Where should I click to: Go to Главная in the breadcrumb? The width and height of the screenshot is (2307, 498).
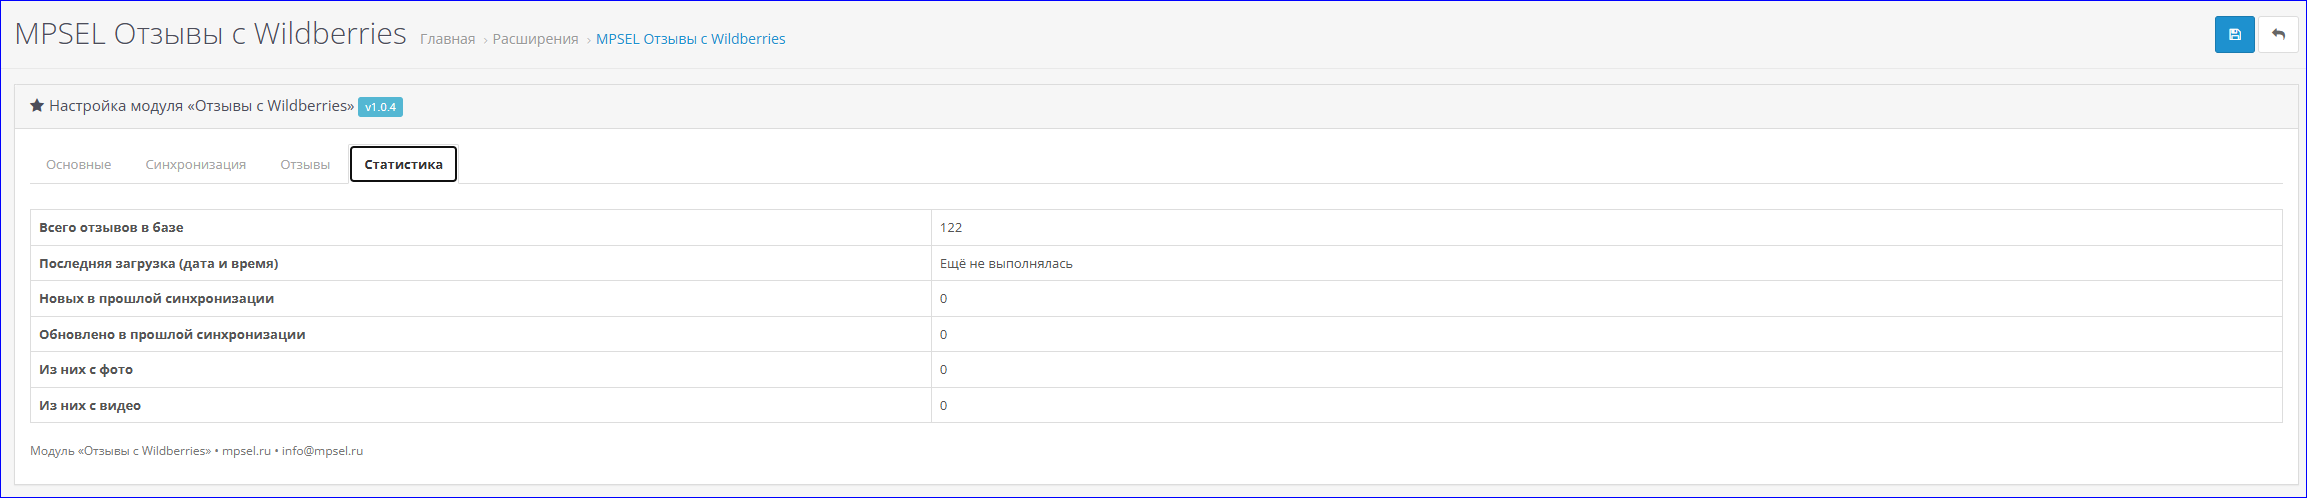tap(447, 39)
